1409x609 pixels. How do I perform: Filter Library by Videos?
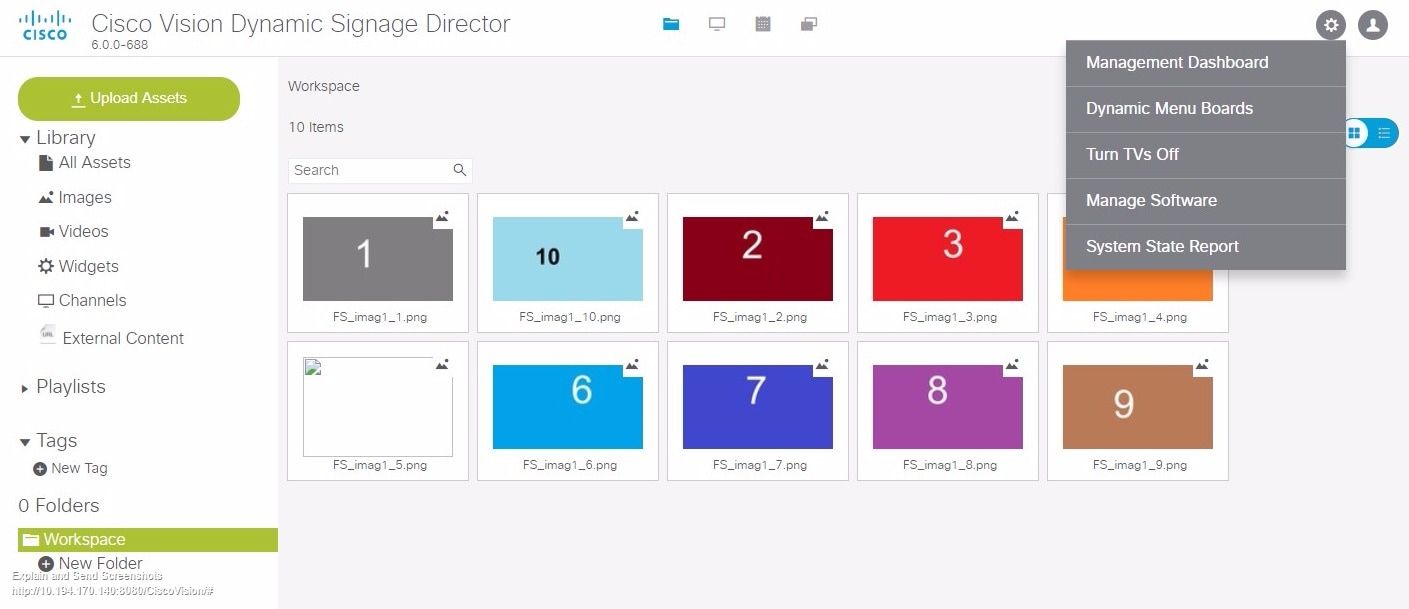tap(84, 232)
